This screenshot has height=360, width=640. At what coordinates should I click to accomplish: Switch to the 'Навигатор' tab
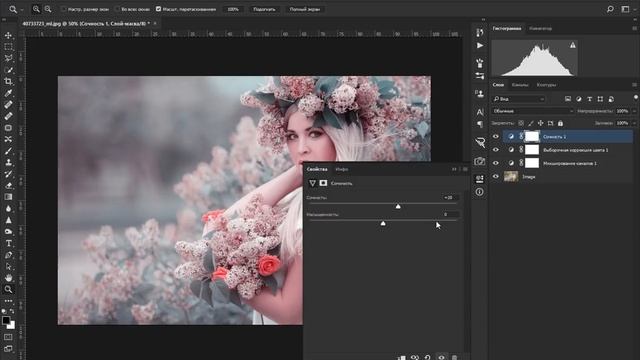pyautogui.click(x=540, y=29)
